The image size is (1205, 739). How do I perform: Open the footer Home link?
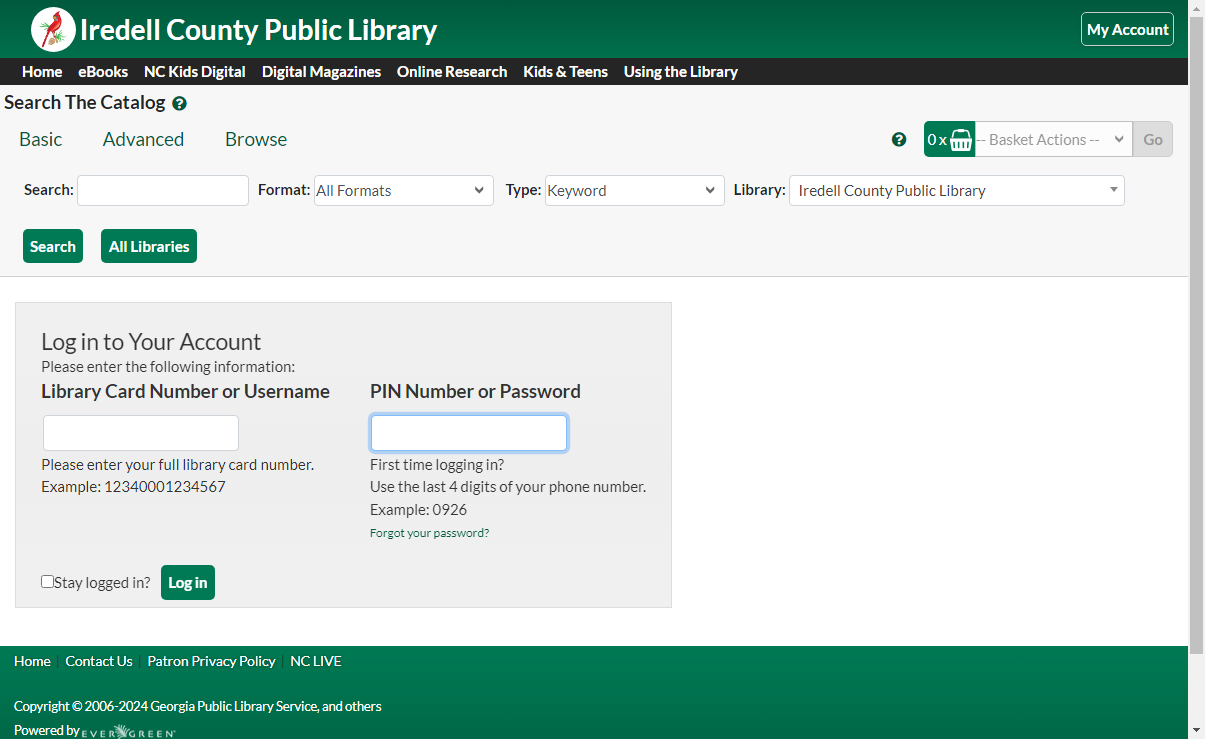click(x=32, y=661)
